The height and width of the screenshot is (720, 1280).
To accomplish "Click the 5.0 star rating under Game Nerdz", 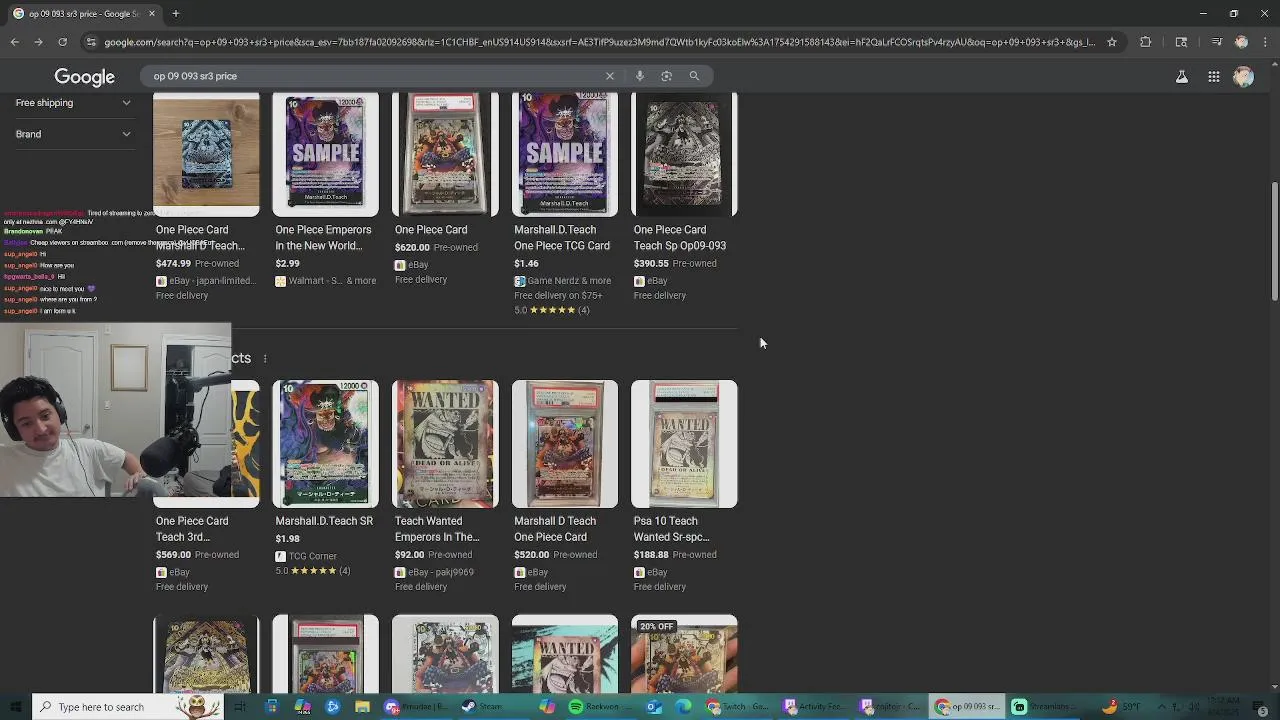I will [552, 310].
